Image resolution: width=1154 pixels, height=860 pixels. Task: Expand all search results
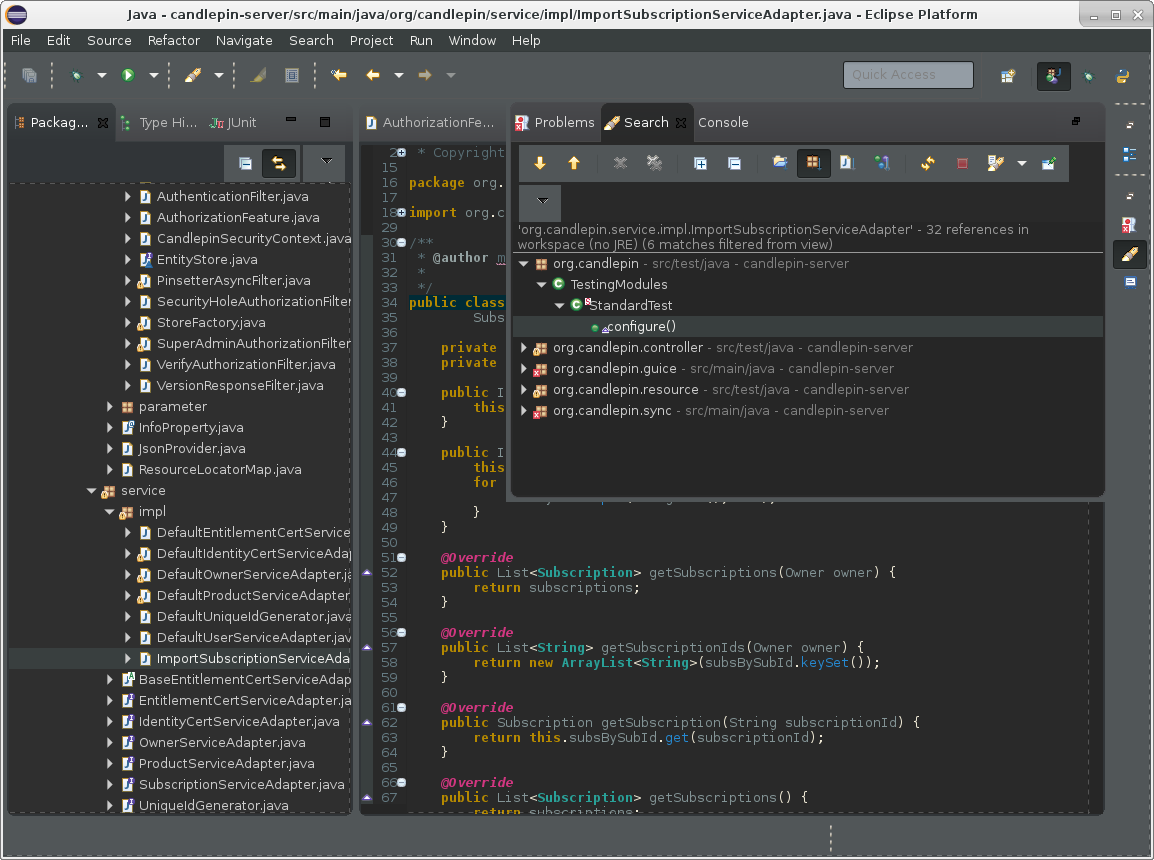pos(701,163)
